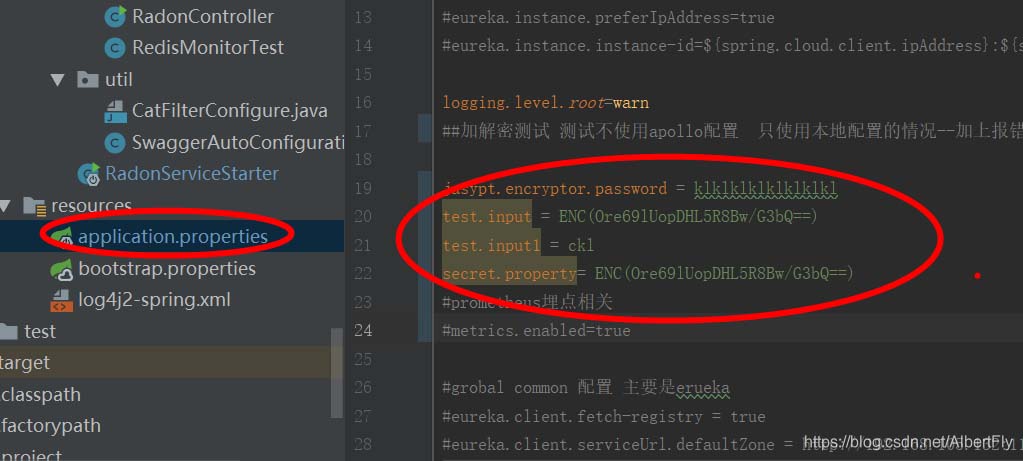
Task: Collapse the util folder
Action: point(58,80)
